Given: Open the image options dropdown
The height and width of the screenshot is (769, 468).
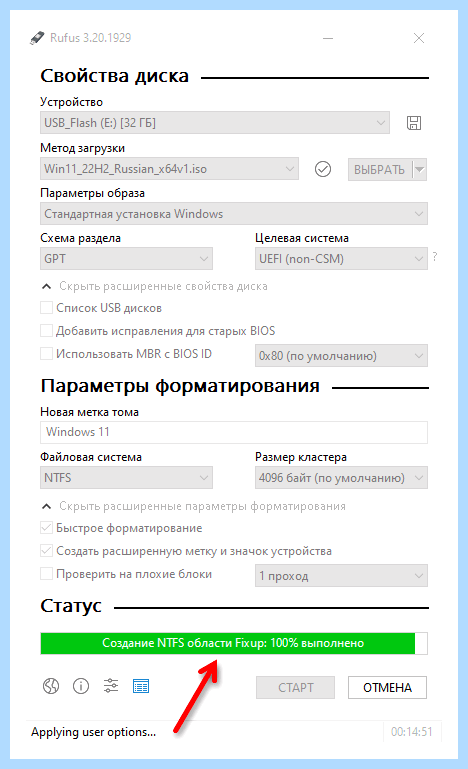Looking at the screenshot, I should pyautogui.click(x=234, y=214).
